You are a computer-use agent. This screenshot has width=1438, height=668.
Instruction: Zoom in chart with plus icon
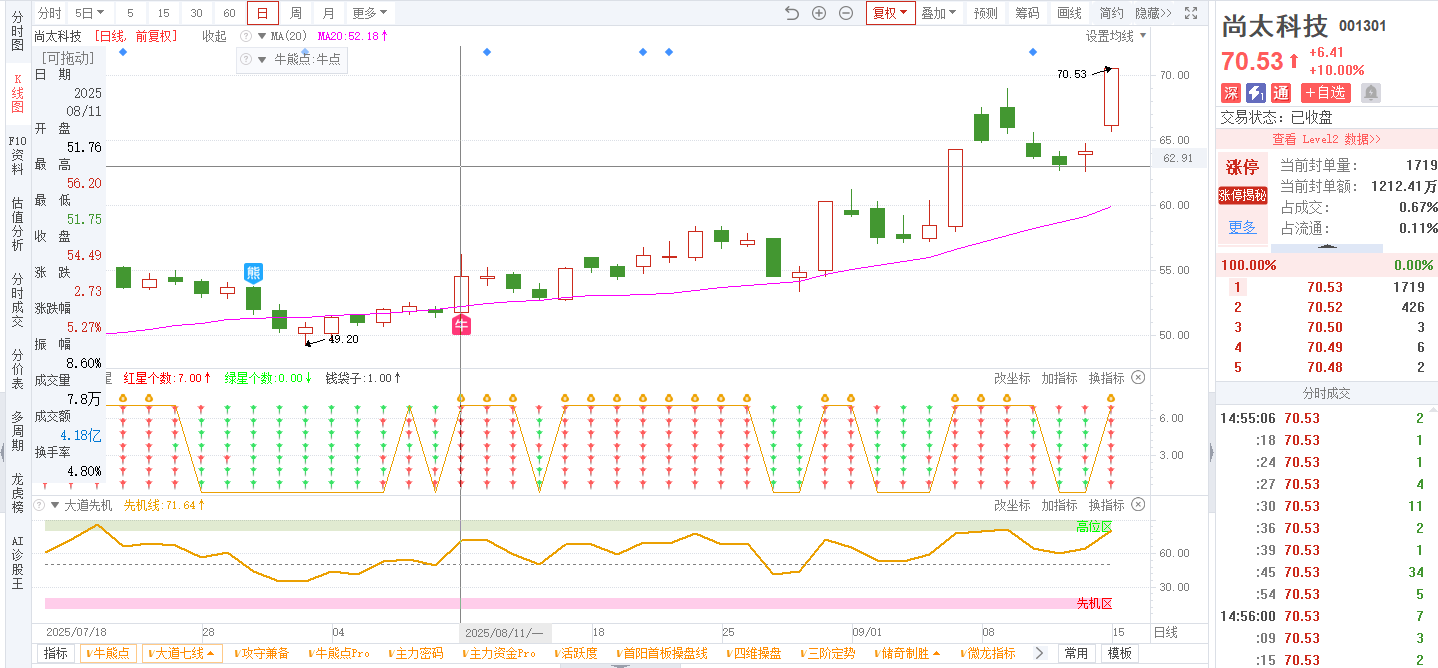(819, 13)
